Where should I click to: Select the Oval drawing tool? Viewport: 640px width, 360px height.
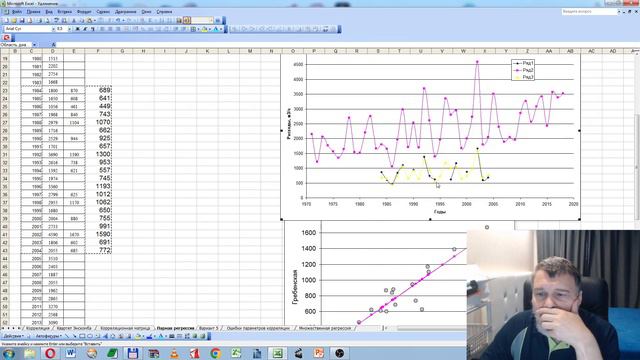[x=90, y=336]
